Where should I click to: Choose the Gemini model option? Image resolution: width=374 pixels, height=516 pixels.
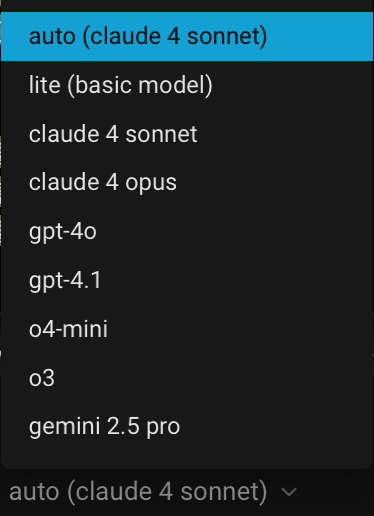coord(187,426)
